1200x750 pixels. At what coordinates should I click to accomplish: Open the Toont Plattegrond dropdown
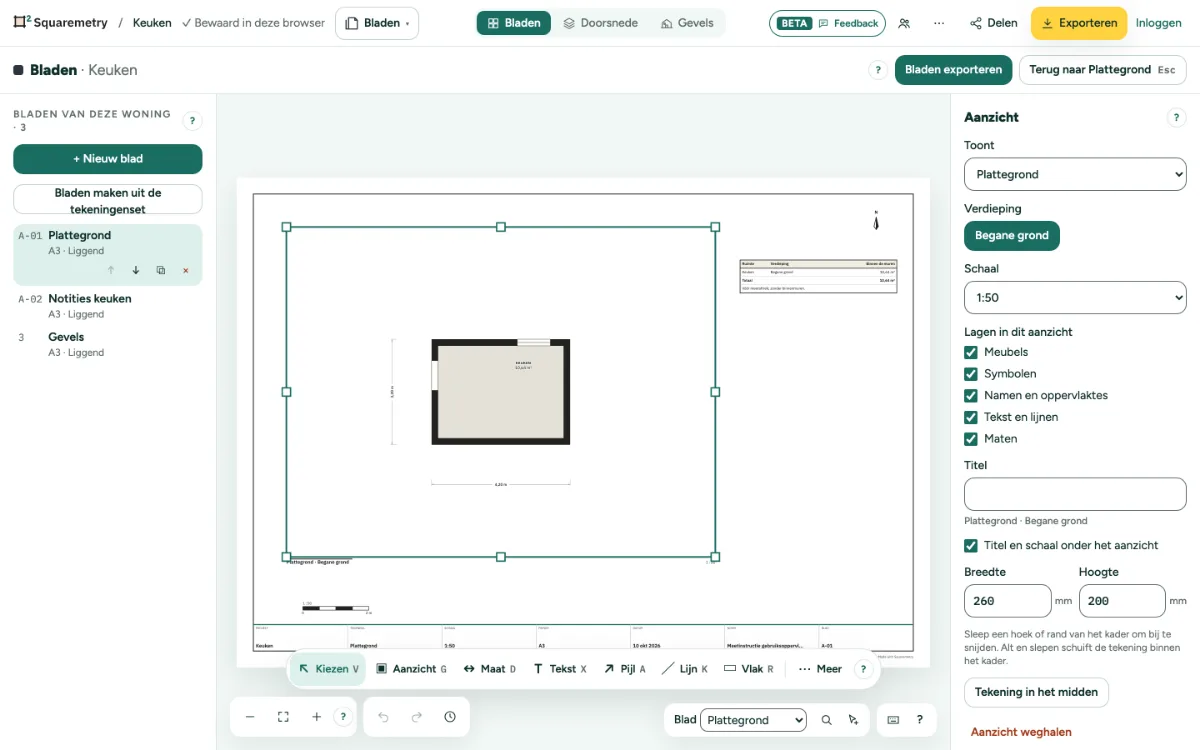pos(1075,174)
